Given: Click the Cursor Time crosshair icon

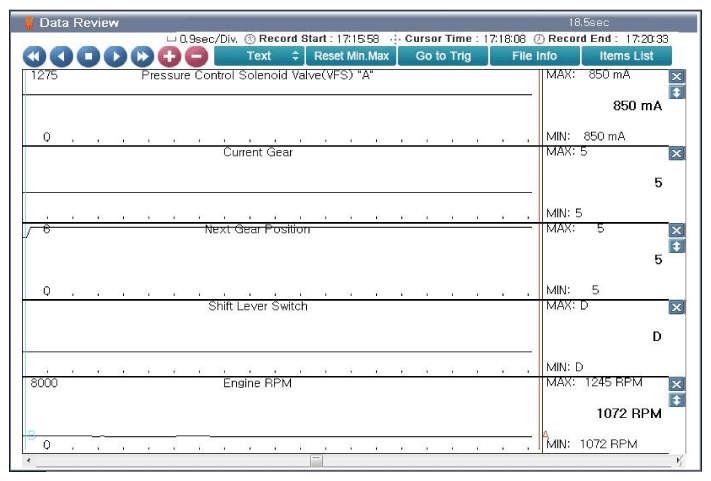Looking at the screenshot, I should (x=395, y=39).
